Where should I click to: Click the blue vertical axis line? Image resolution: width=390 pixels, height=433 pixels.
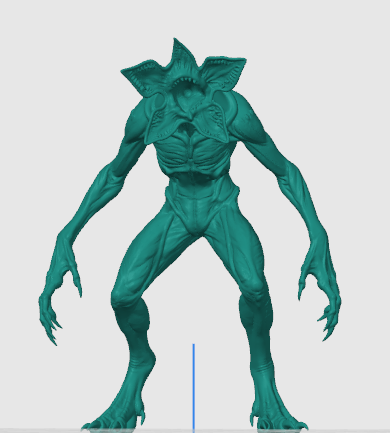[x=194, y=387]
